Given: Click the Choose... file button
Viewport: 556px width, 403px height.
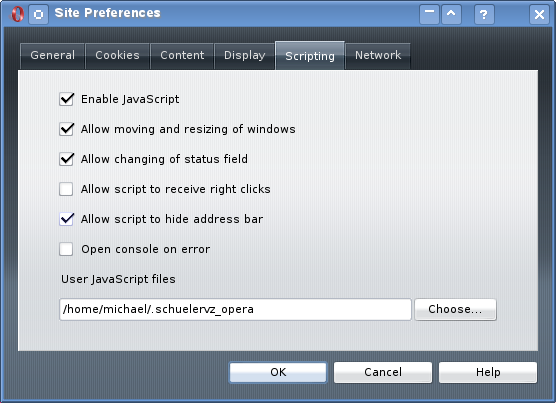Looking at the screenshot, I should (x=455, y=309).
